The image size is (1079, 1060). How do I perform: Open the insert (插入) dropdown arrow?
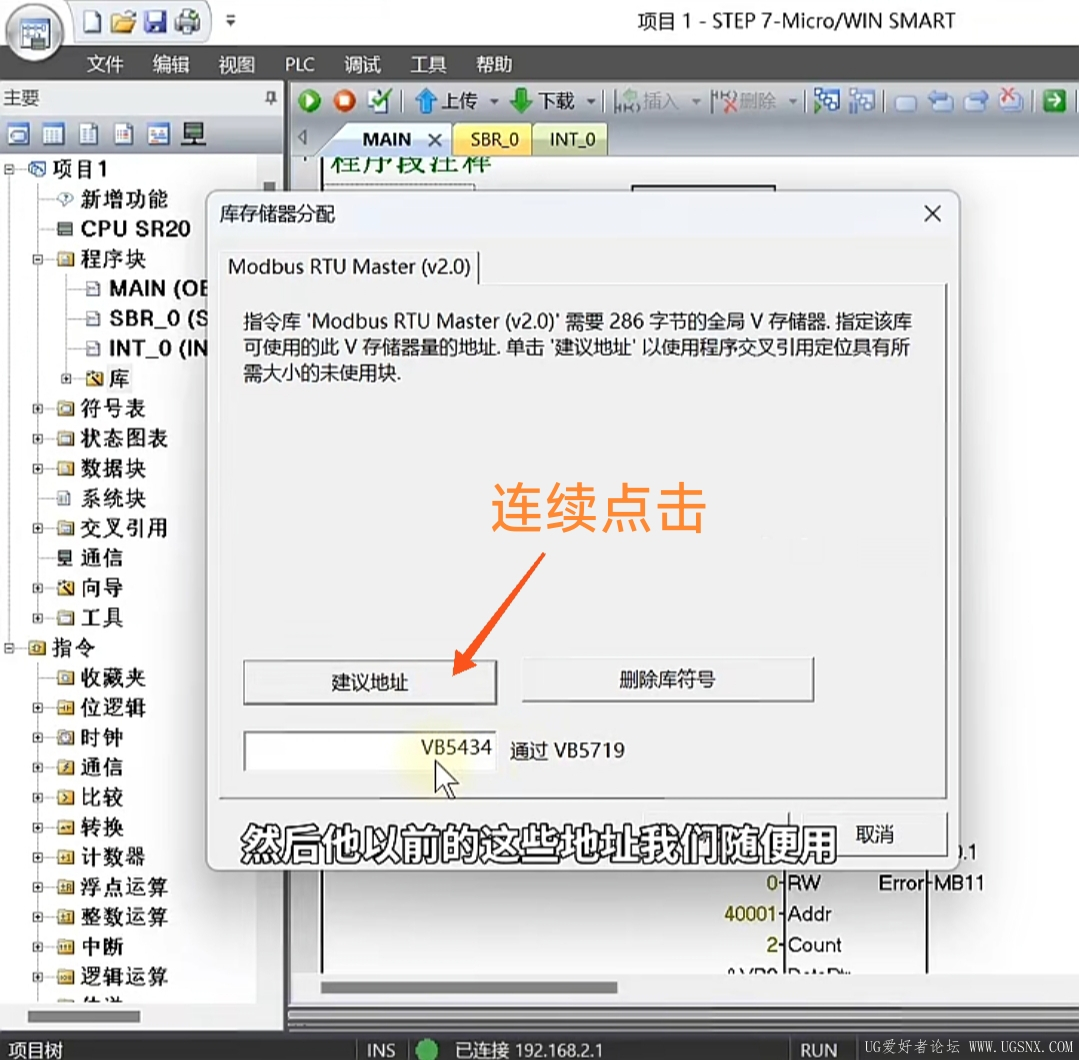(696, 101)
